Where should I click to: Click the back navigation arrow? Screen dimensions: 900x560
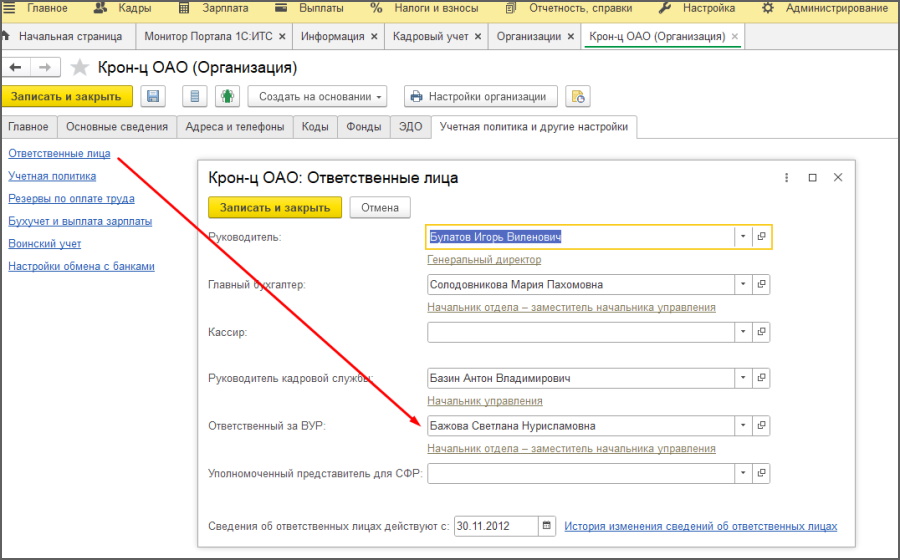(x=17, y=67)
